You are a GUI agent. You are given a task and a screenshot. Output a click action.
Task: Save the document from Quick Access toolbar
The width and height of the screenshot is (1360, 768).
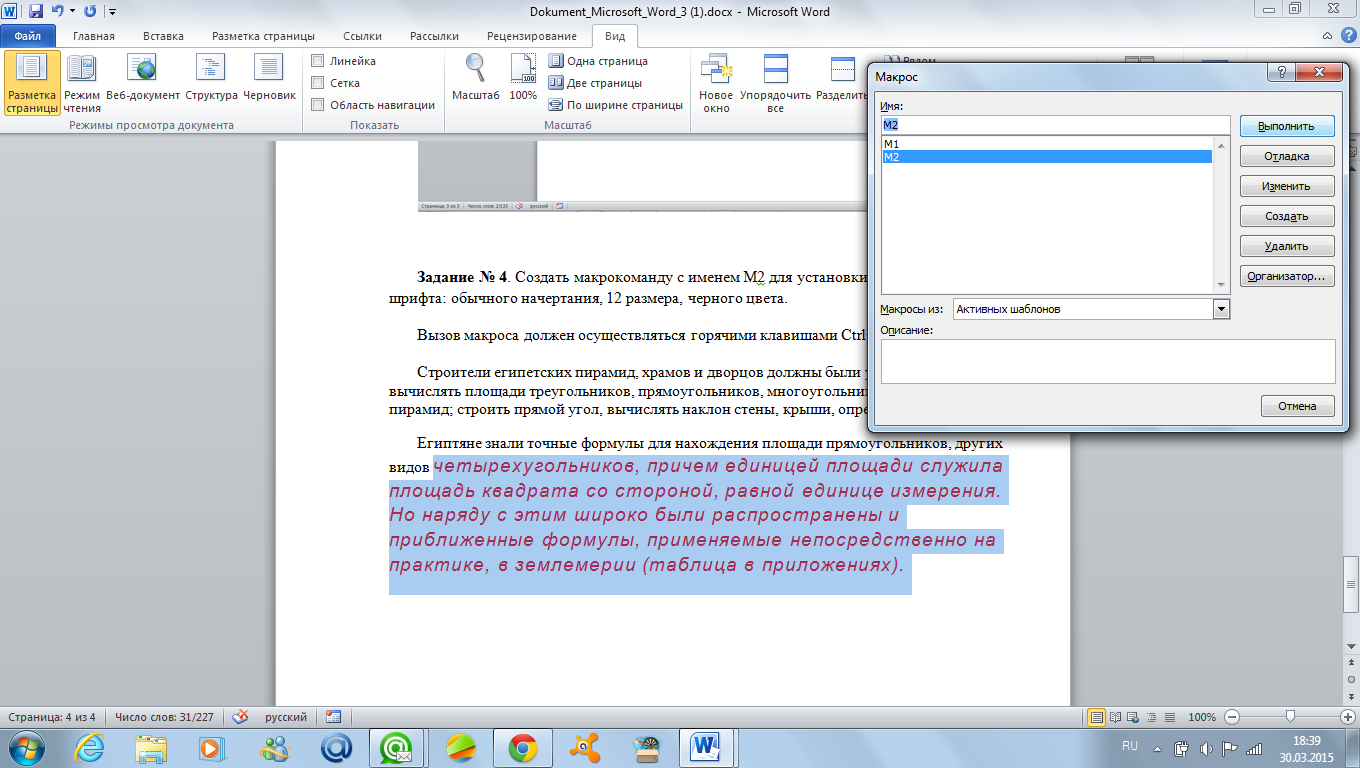click(36, 12)
